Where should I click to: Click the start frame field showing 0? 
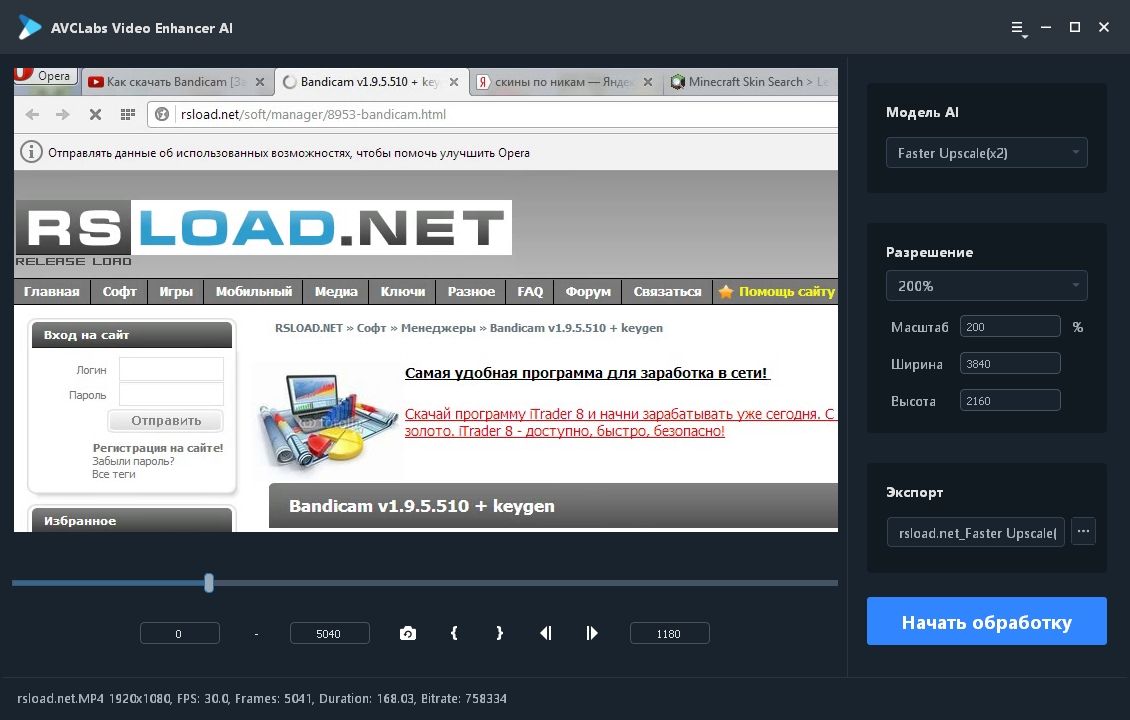tap(179, 634)
